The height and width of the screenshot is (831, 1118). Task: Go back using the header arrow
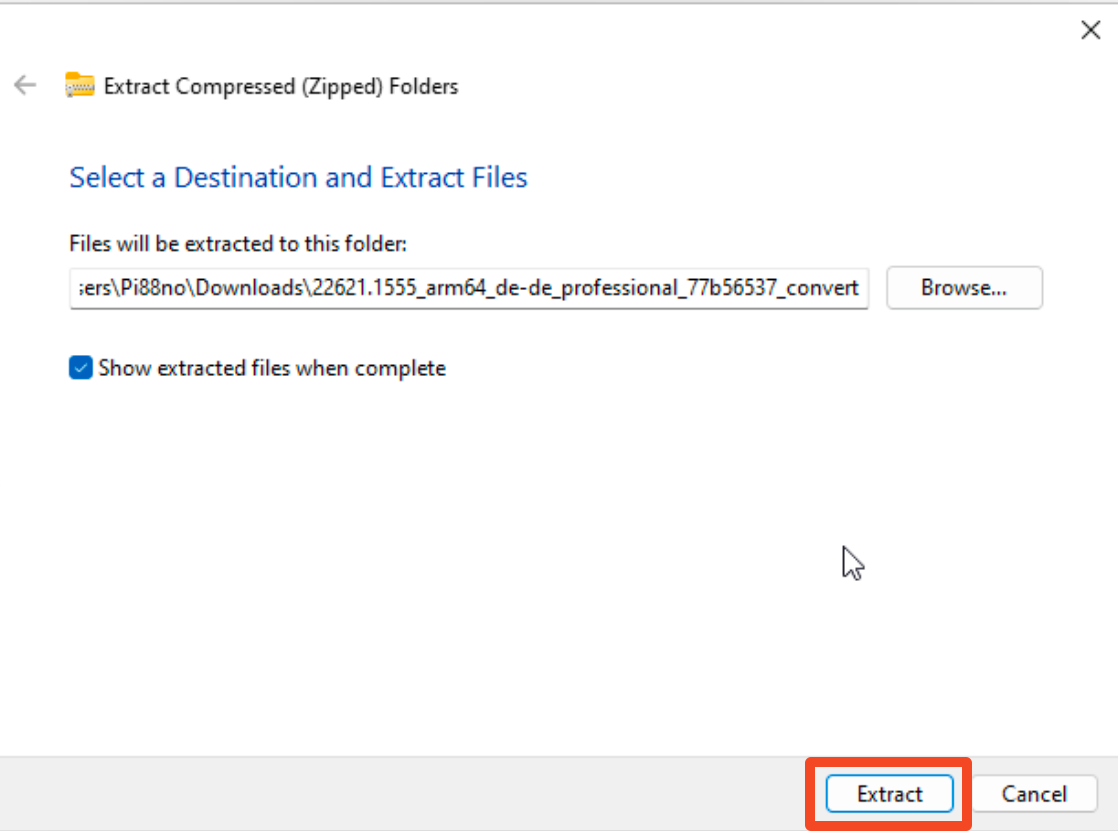pos(25,86)
